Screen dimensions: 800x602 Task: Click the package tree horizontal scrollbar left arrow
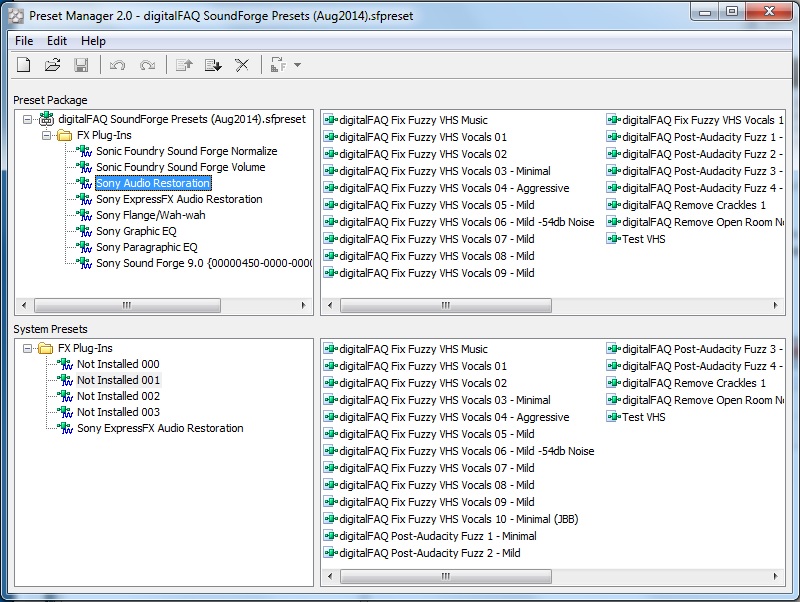(24, 306)
